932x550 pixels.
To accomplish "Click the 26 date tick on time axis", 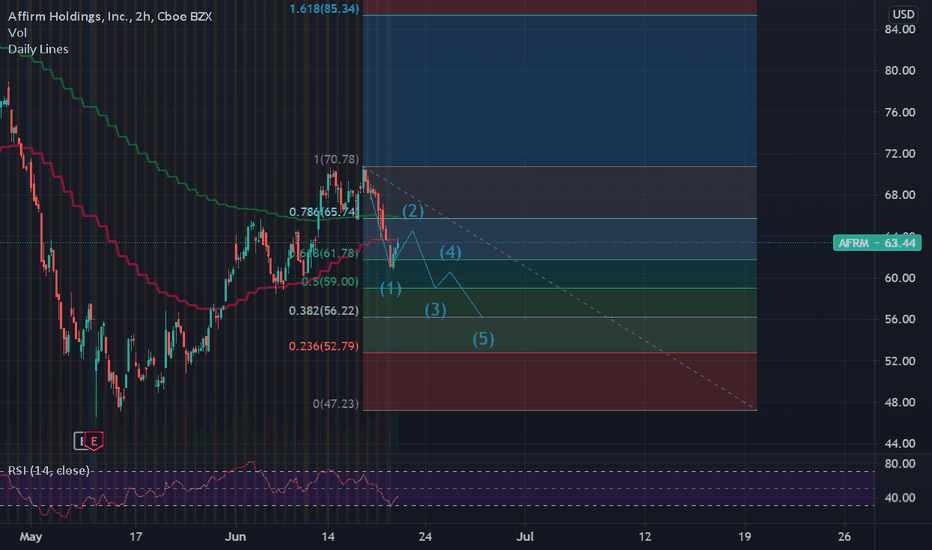I will point(845,537).
